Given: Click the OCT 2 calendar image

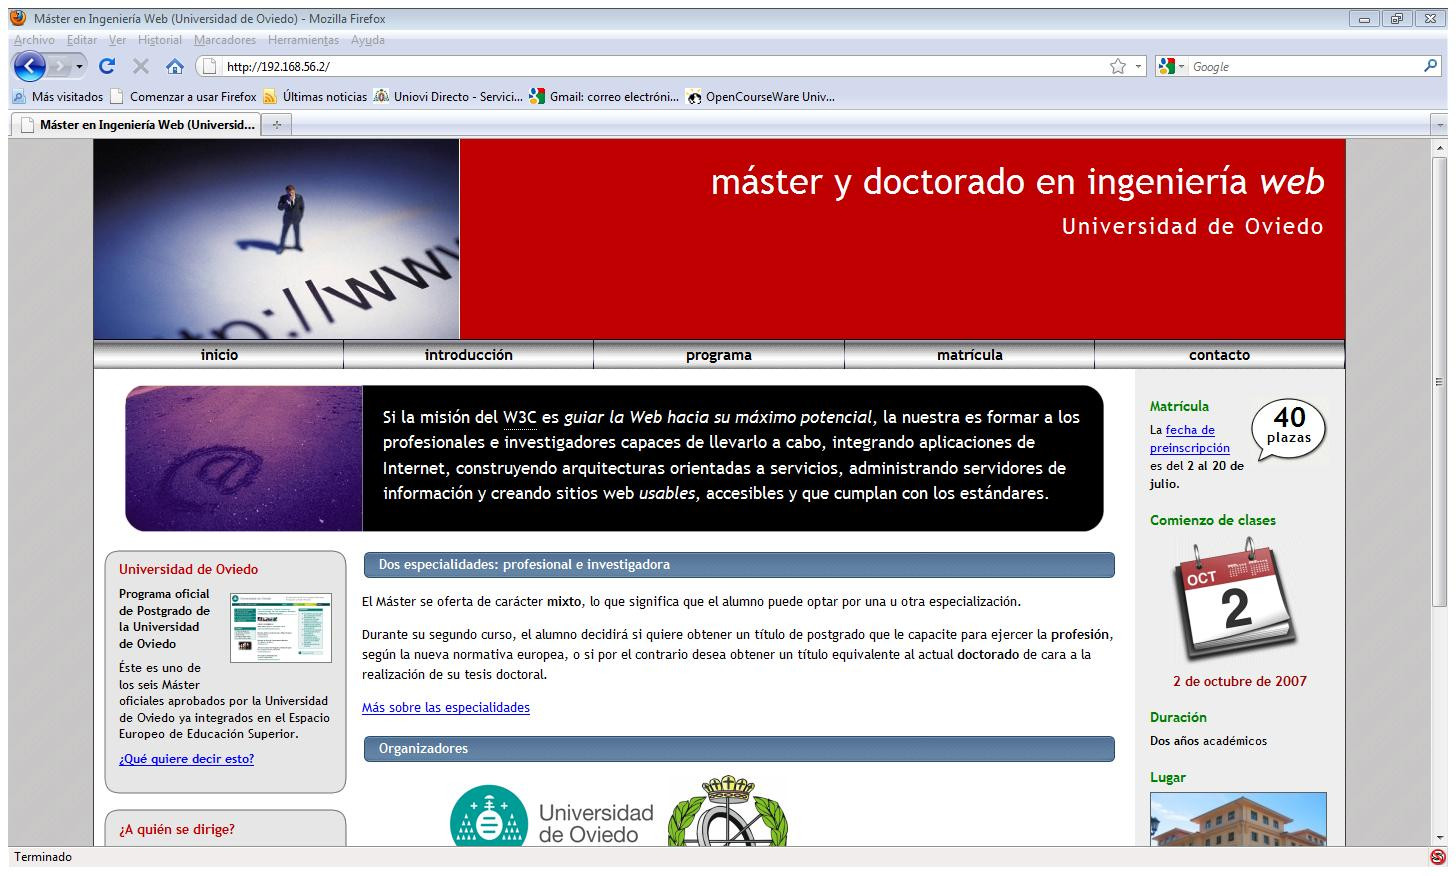Looking at the screenshot, I should [1237, 600].
